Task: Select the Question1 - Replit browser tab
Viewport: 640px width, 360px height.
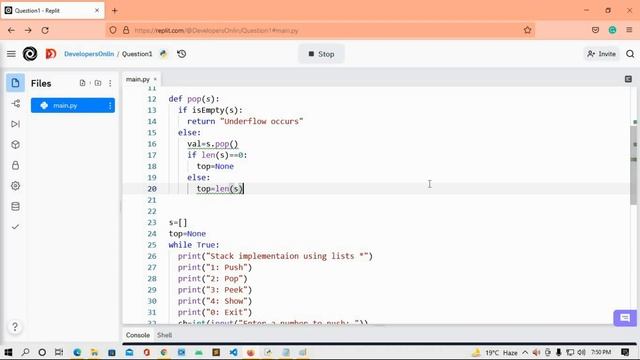Action: (x=53, y=11)
